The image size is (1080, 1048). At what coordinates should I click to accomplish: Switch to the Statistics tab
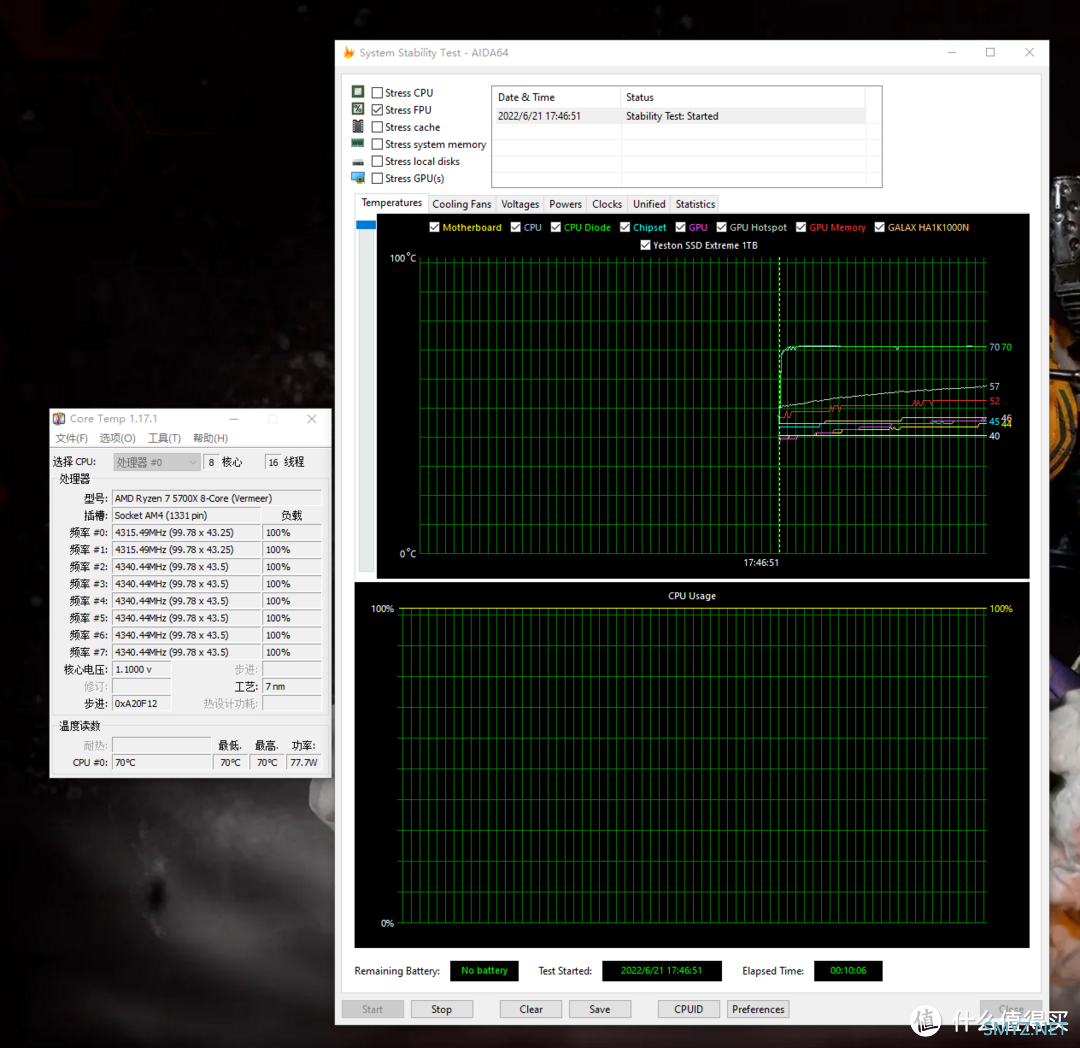click(x=695, y=204)
